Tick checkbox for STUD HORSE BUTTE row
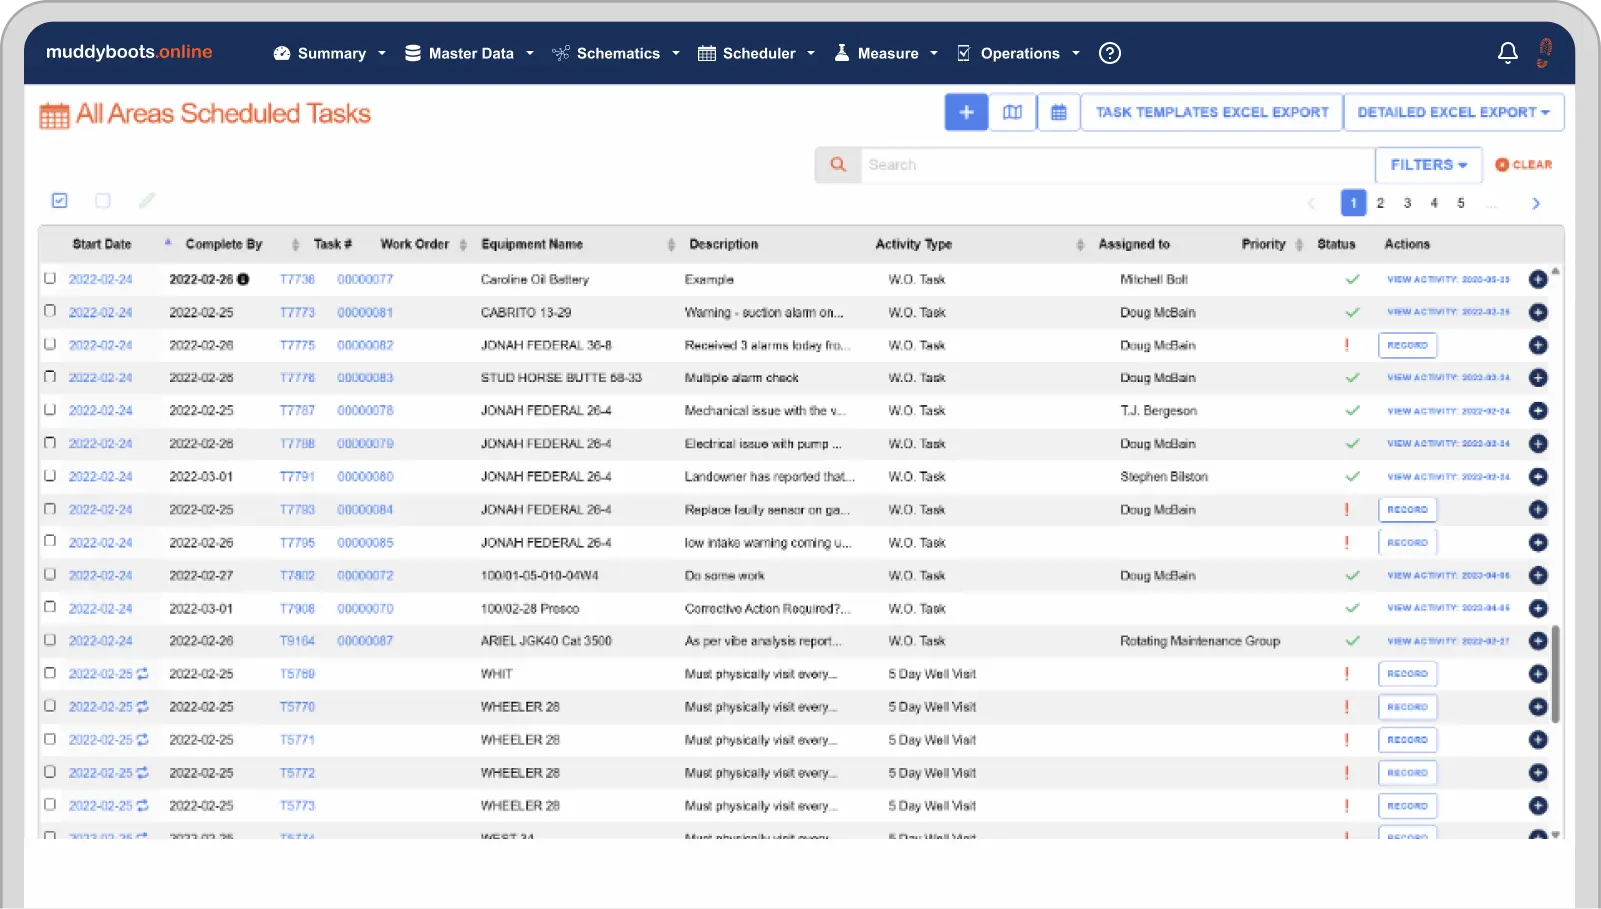Screen dimensions: 1601x909 [50, 378]
